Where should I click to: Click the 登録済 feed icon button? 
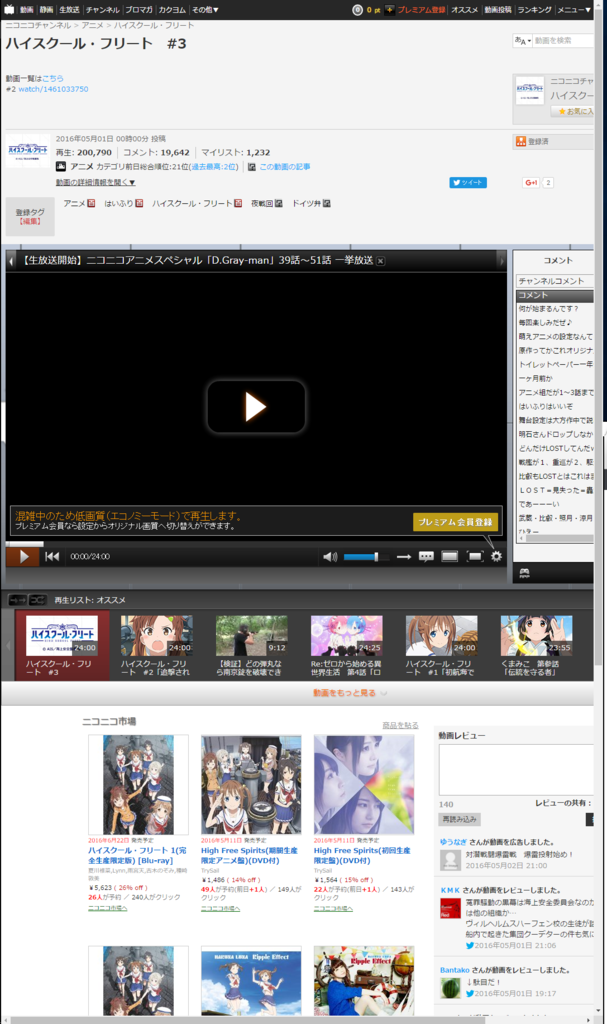[521, 141]
